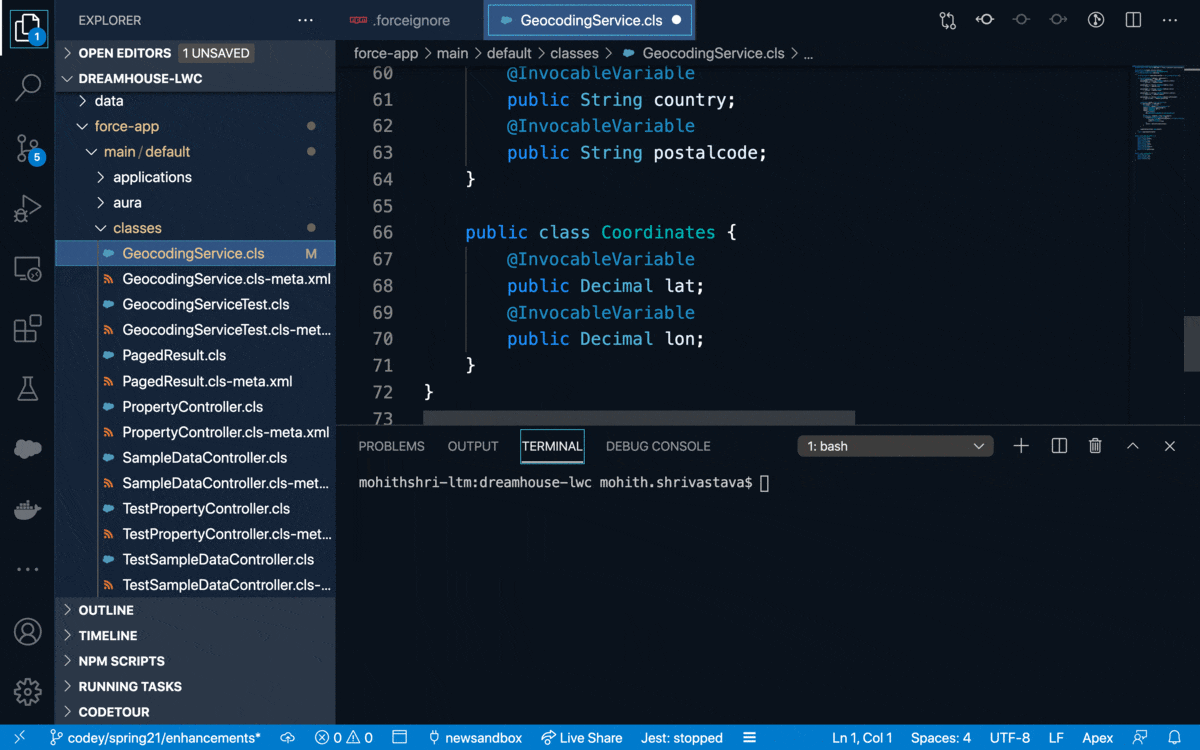The image size is (1200, 750).
Task: Click the Ln 1, Col 1 position indicator
Action: (863, 738)
